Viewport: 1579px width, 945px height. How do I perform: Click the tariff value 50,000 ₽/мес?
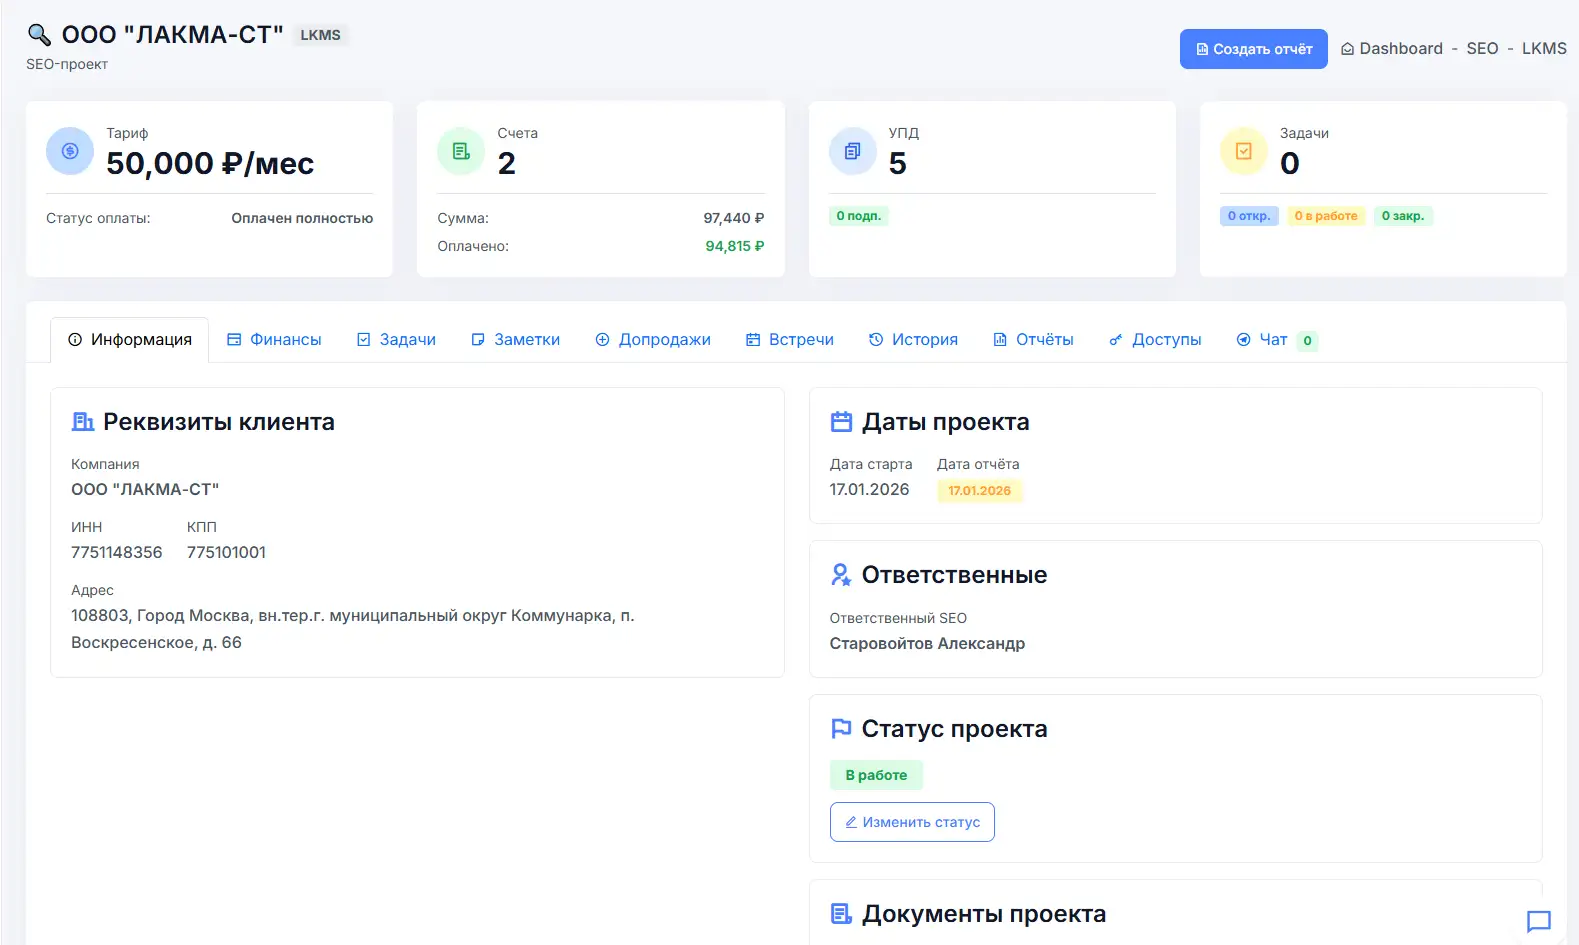[x=210, y=163]
